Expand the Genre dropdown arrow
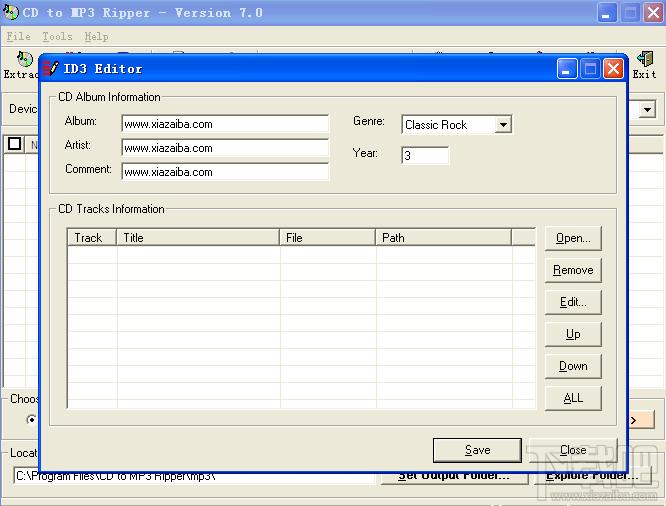The height and width of the screenshot is (506, 666). [503, 125]
